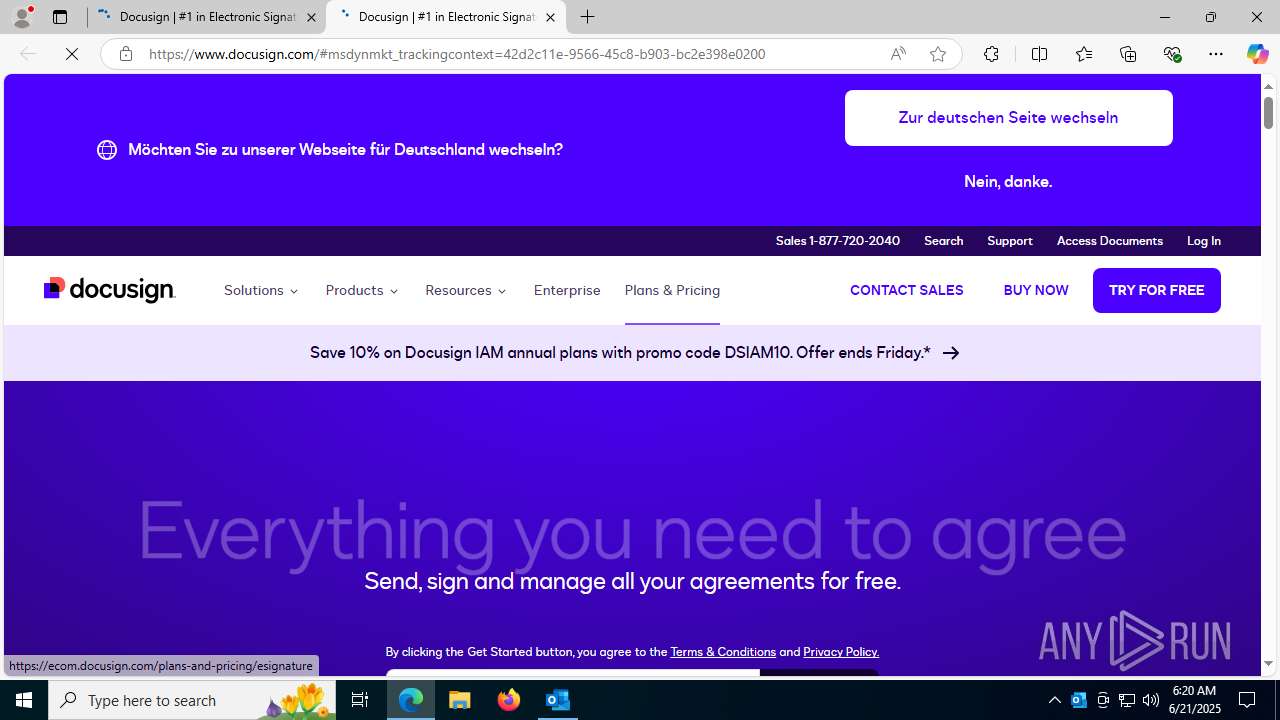
Task: Open Outlook from taskbar
Action: click(558, 700)
